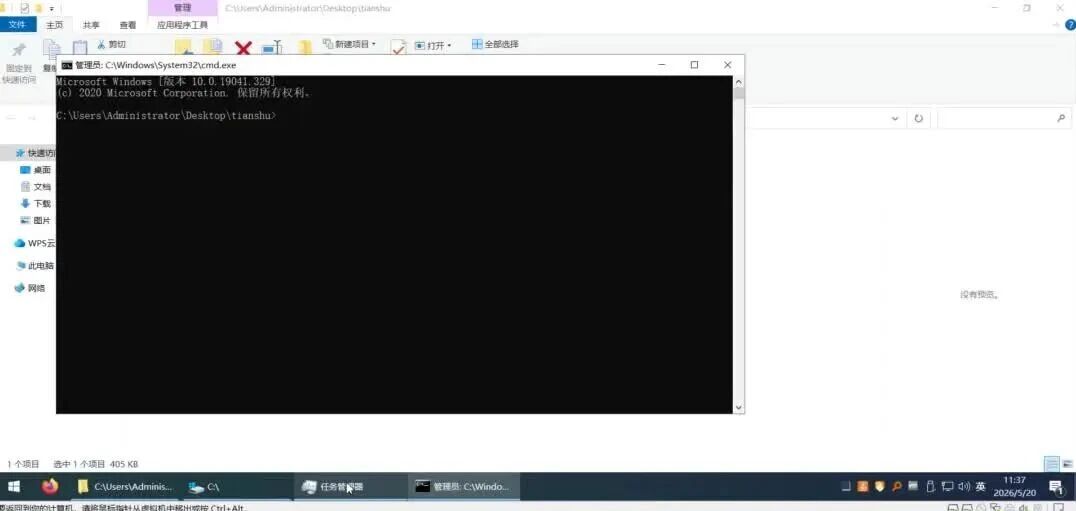Click the cmd scrollbar down arrow
The width and height of the screenshot is (1076, 511).
pyautogui.click(x=738, y=407)
